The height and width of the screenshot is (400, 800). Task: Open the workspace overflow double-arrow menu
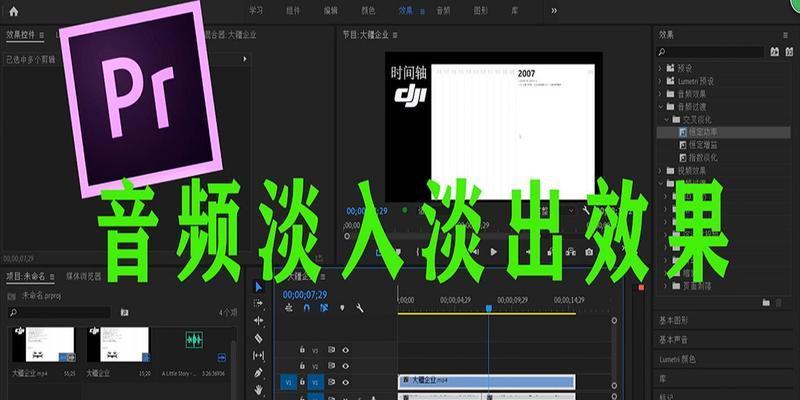[x=554, y=11]
